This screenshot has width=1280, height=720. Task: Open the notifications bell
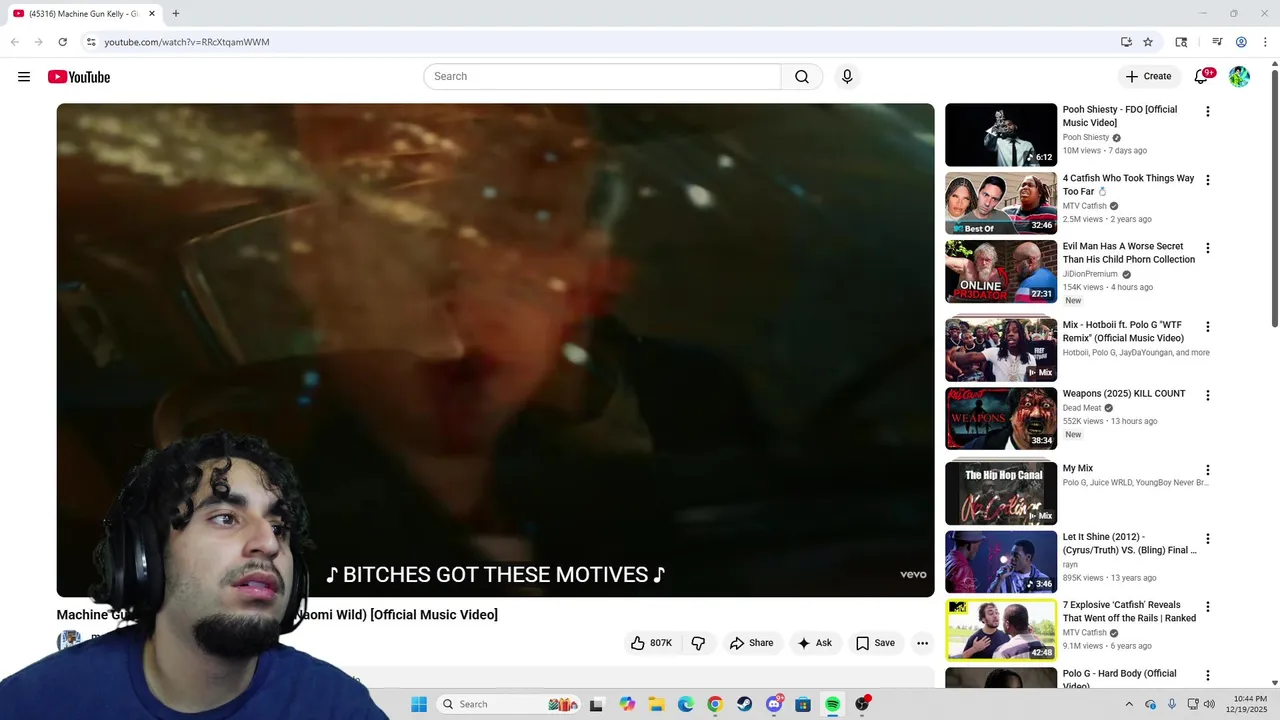(x=1202, y=77)
